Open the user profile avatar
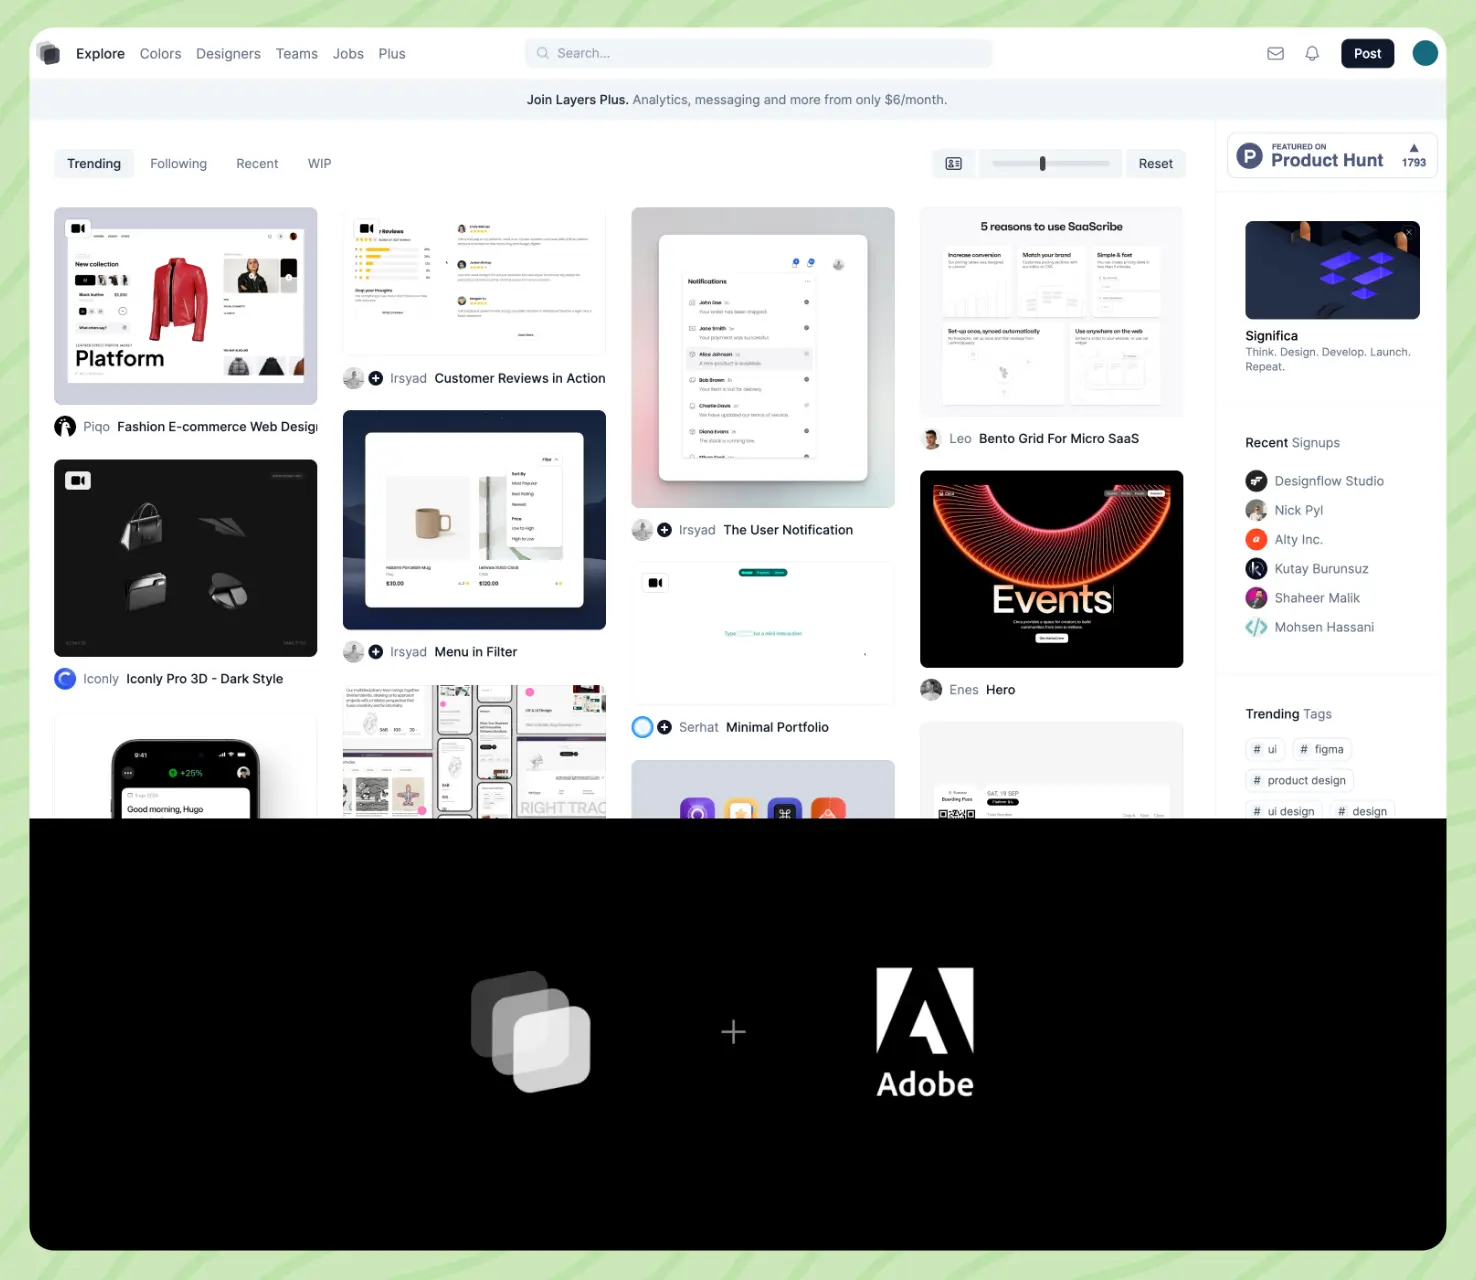The image size is (1476, 1280). [x=1424, y=54]
